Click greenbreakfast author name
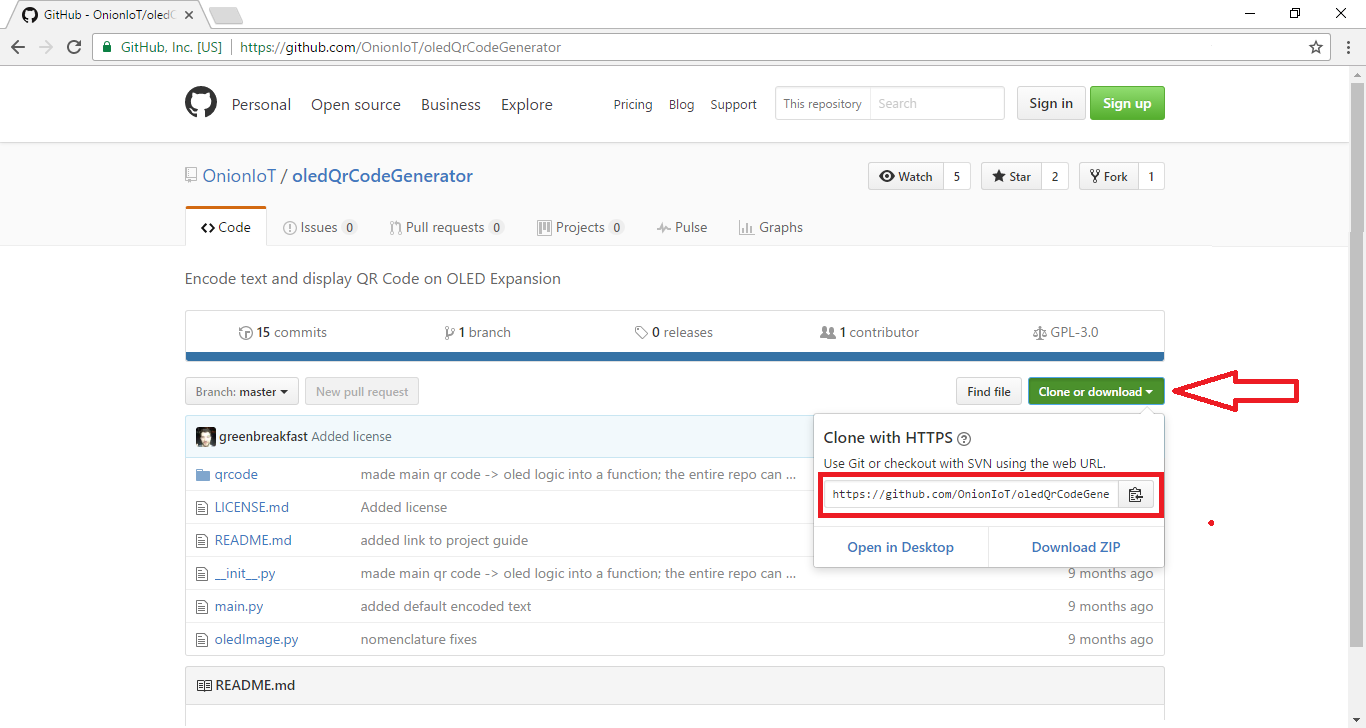The image size is (1366, 728). pyautogui.click(x=263, y=437)
